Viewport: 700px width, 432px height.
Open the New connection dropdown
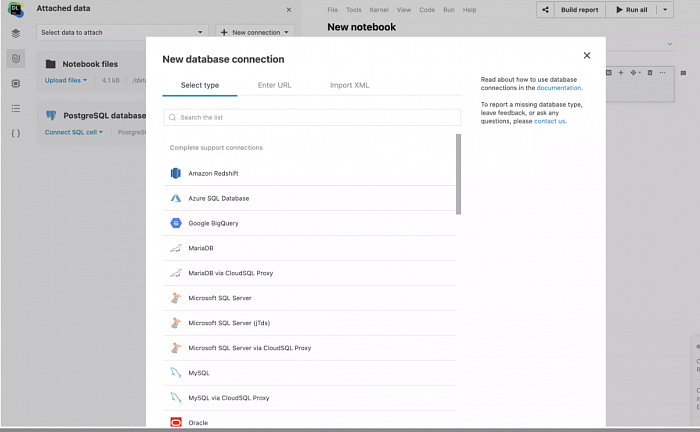[255, 32]
